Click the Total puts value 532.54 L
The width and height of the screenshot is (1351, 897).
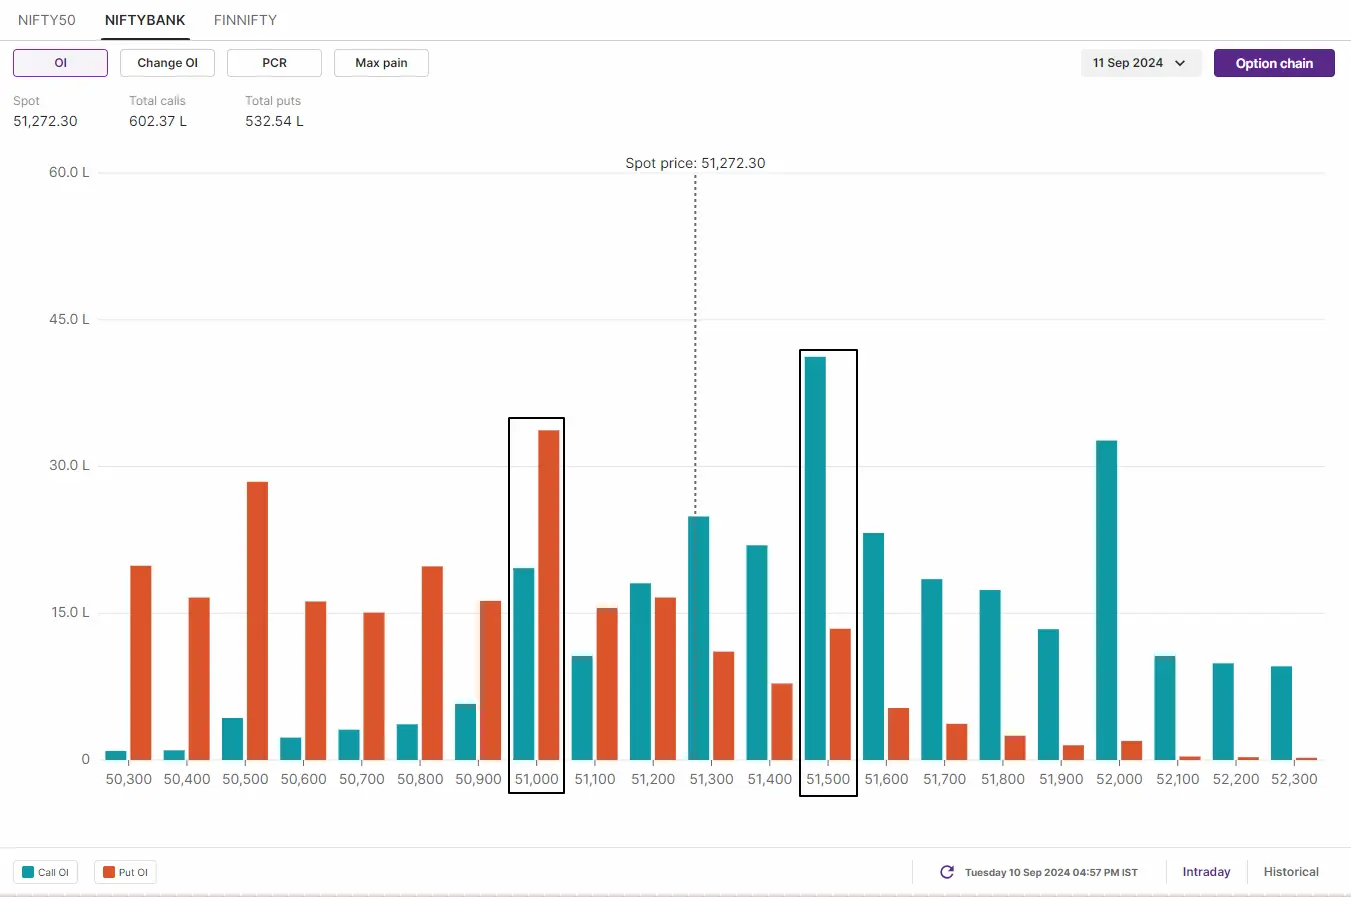(274, 121)
